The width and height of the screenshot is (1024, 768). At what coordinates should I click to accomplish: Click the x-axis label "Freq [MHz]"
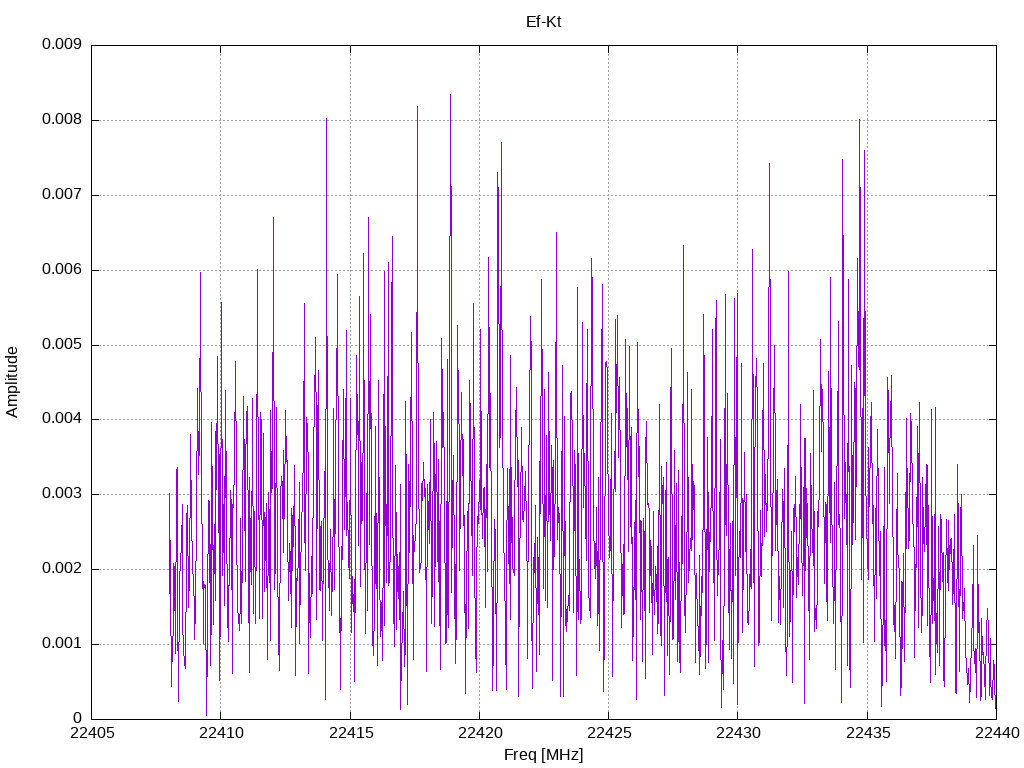pyautogui.click(x=543, y=755)
